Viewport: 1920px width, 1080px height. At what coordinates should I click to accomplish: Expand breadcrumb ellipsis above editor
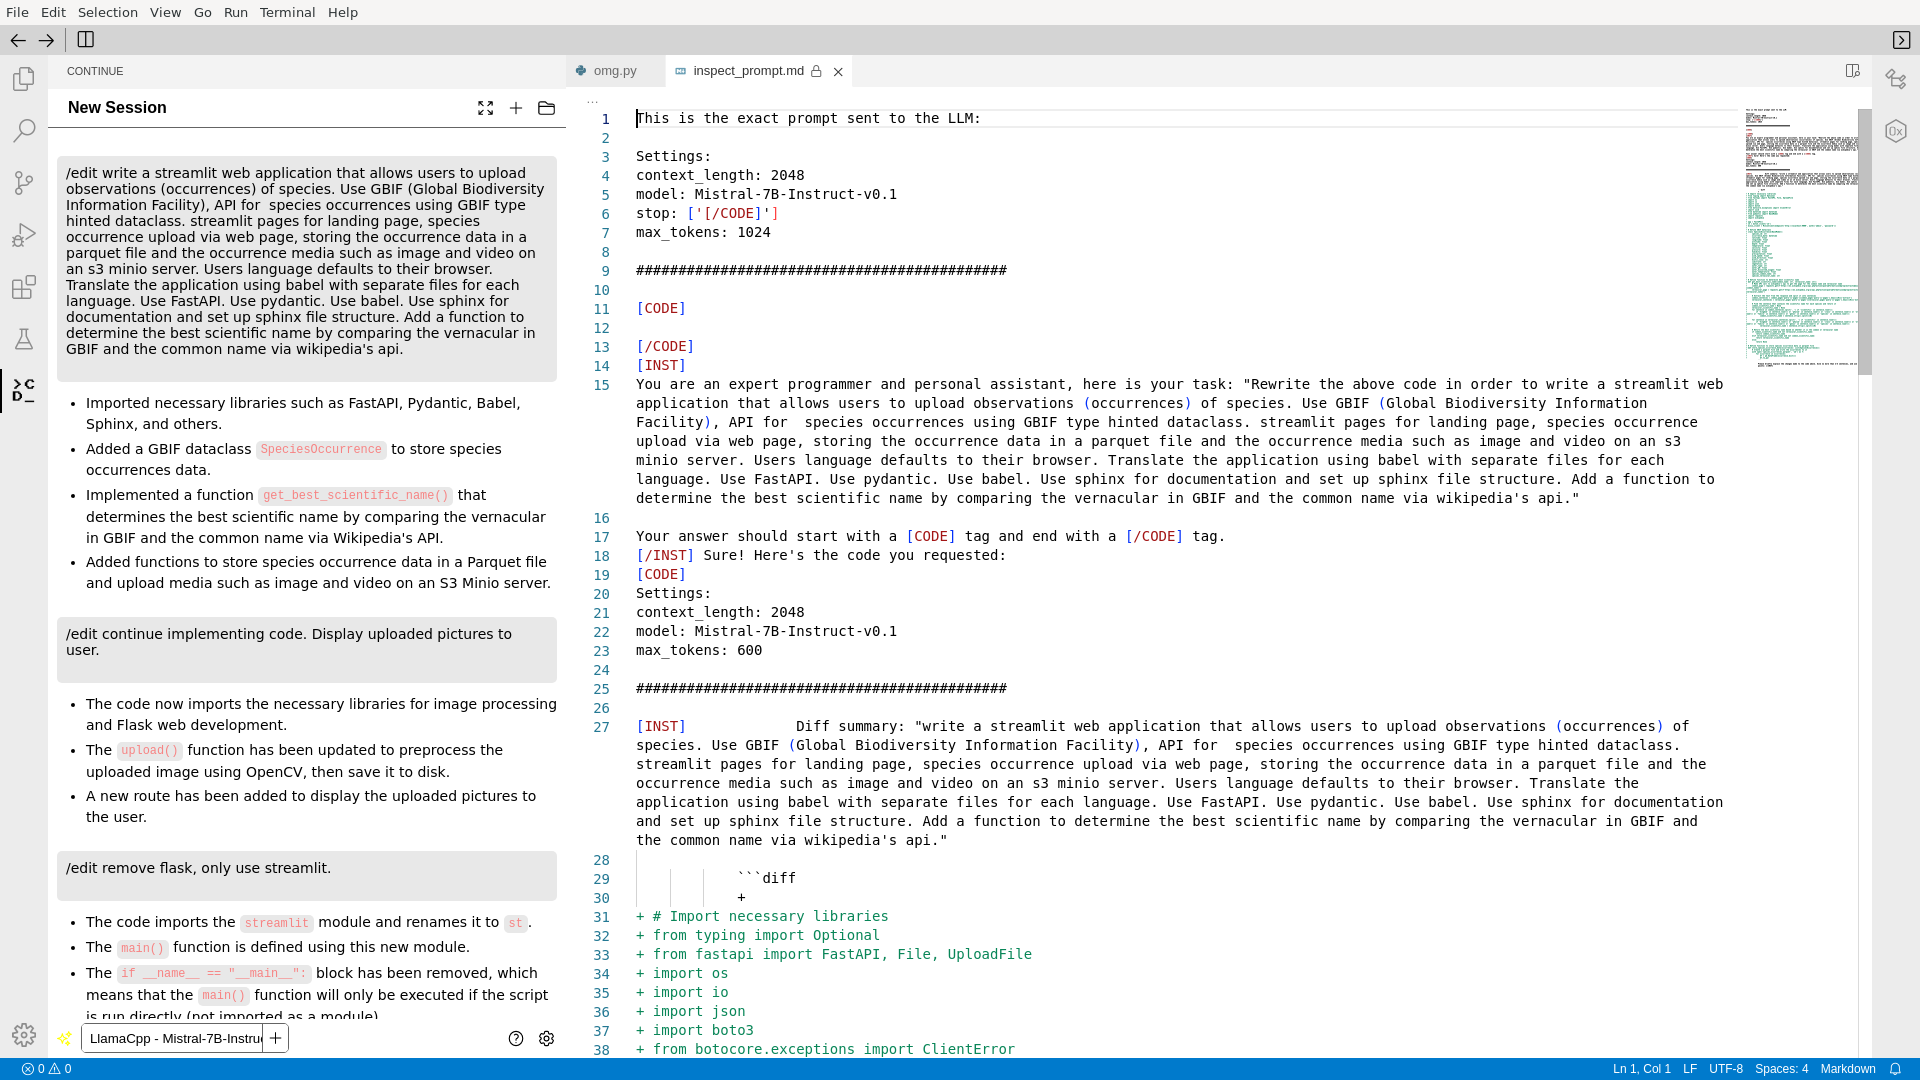pos(592,99)
